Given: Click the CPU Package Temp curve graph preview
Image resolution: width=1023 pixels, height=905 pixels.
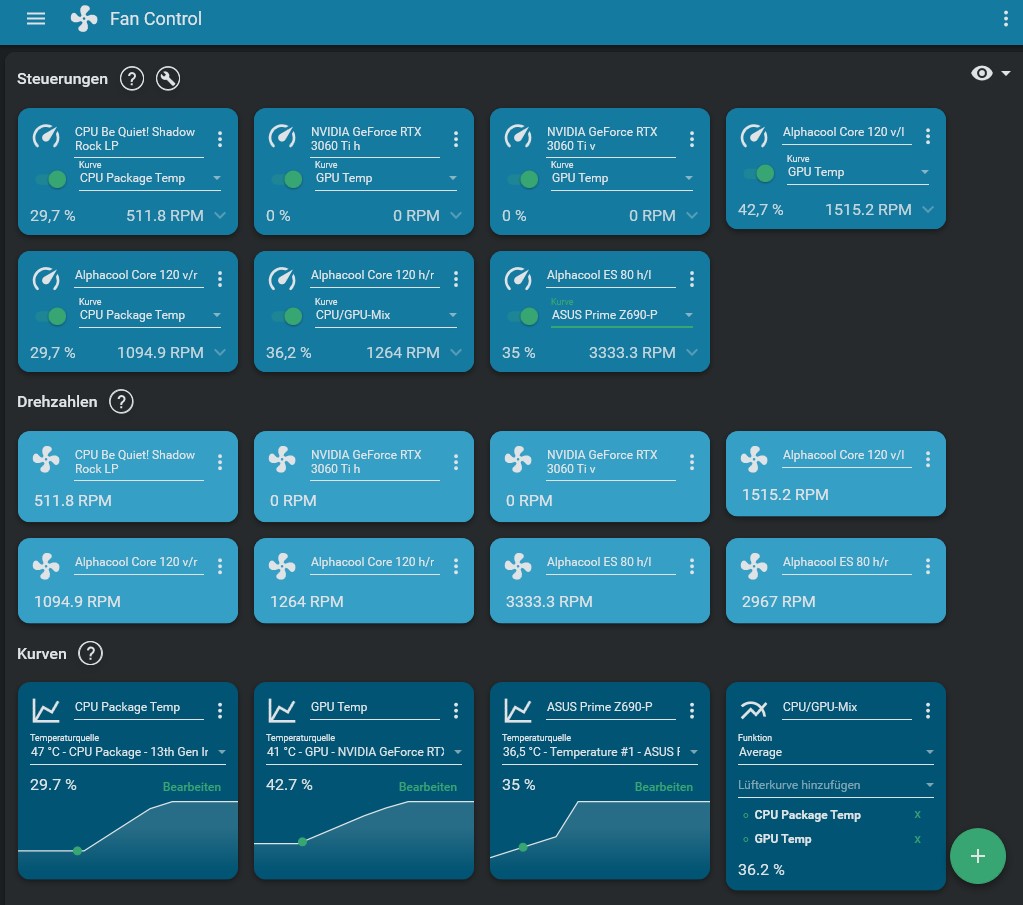Looking at the screenshot, I should (128, 838).
